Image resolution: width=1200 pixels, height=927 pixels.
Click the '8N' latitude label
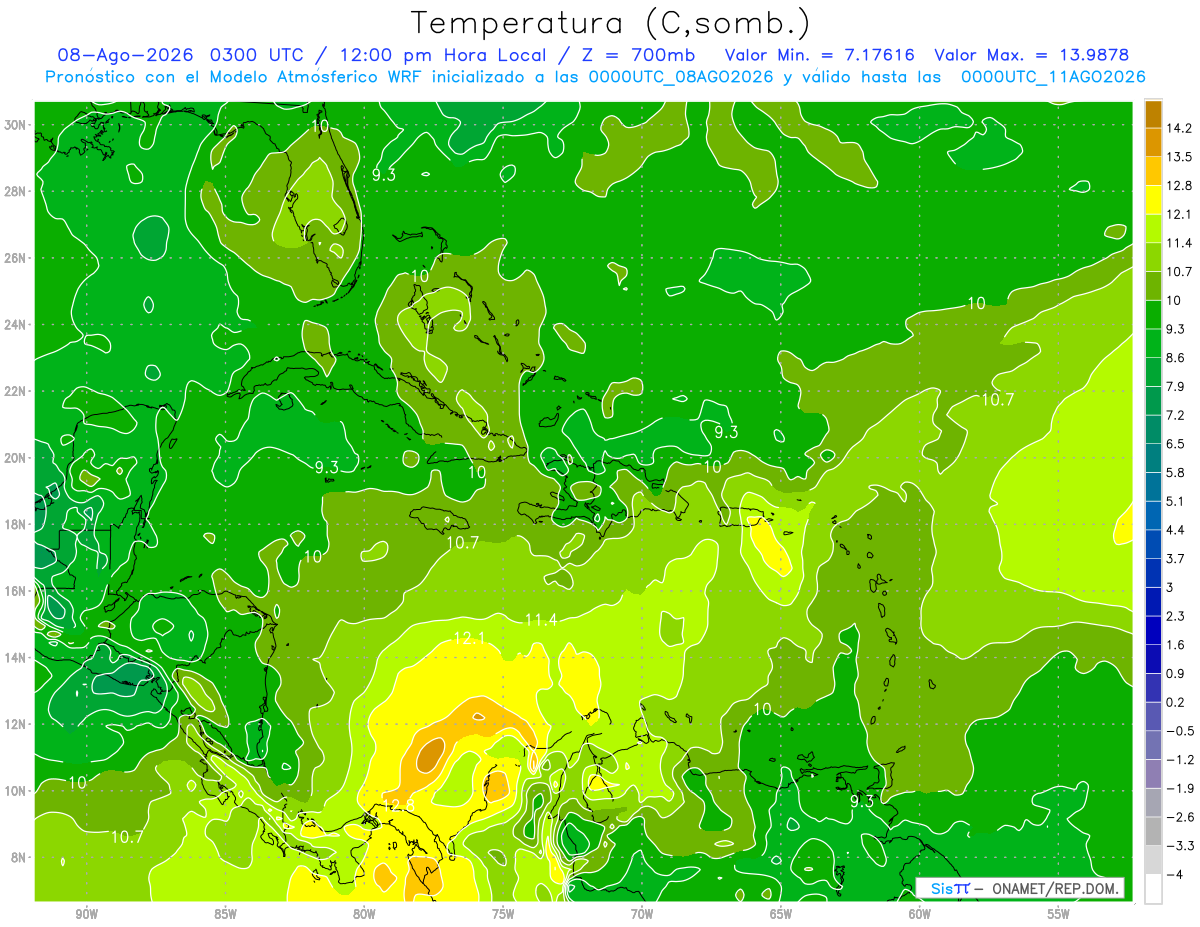[x=20, y=857]
